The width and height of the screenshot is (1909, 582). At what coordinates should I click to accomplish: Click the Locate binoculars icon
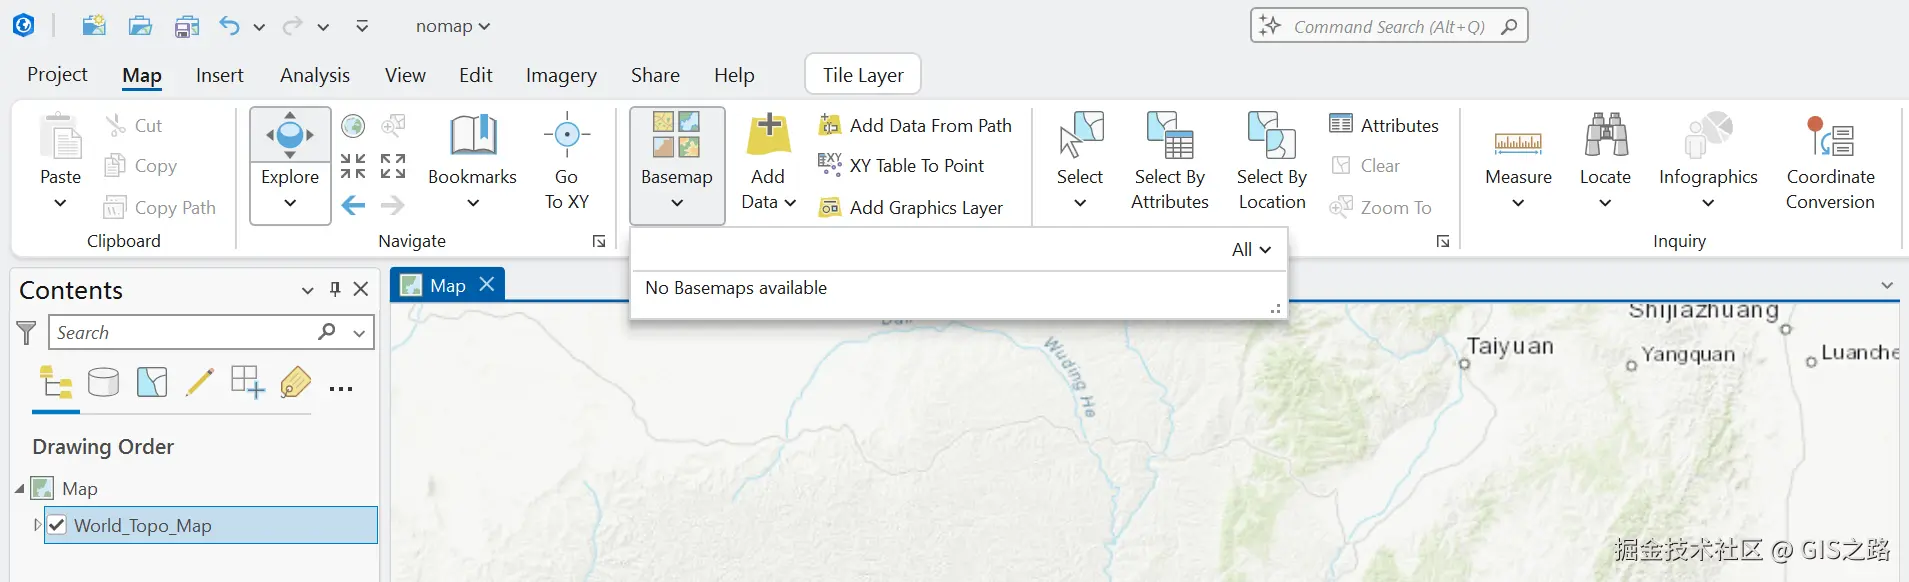coord(1605,137)
